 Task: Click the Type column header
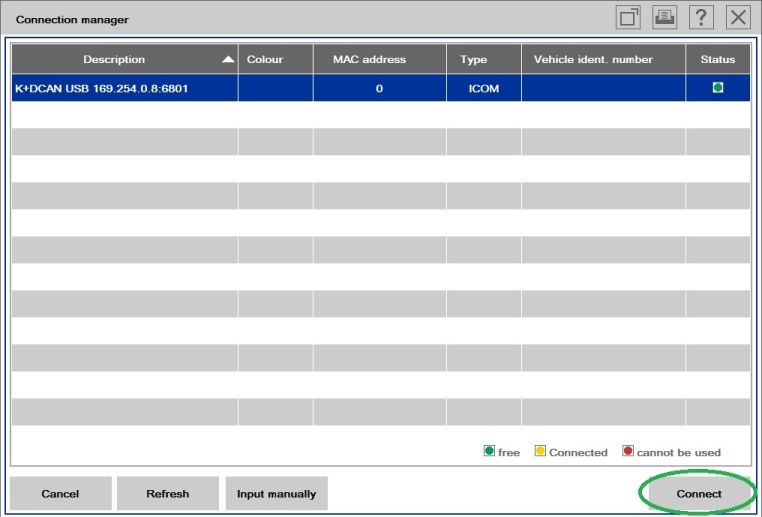click(473, 60)
